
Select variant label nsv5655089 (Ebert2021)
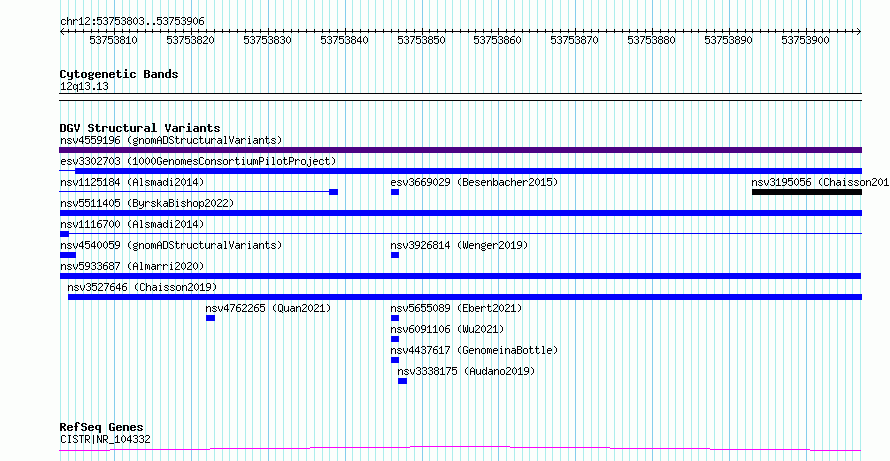456,308
